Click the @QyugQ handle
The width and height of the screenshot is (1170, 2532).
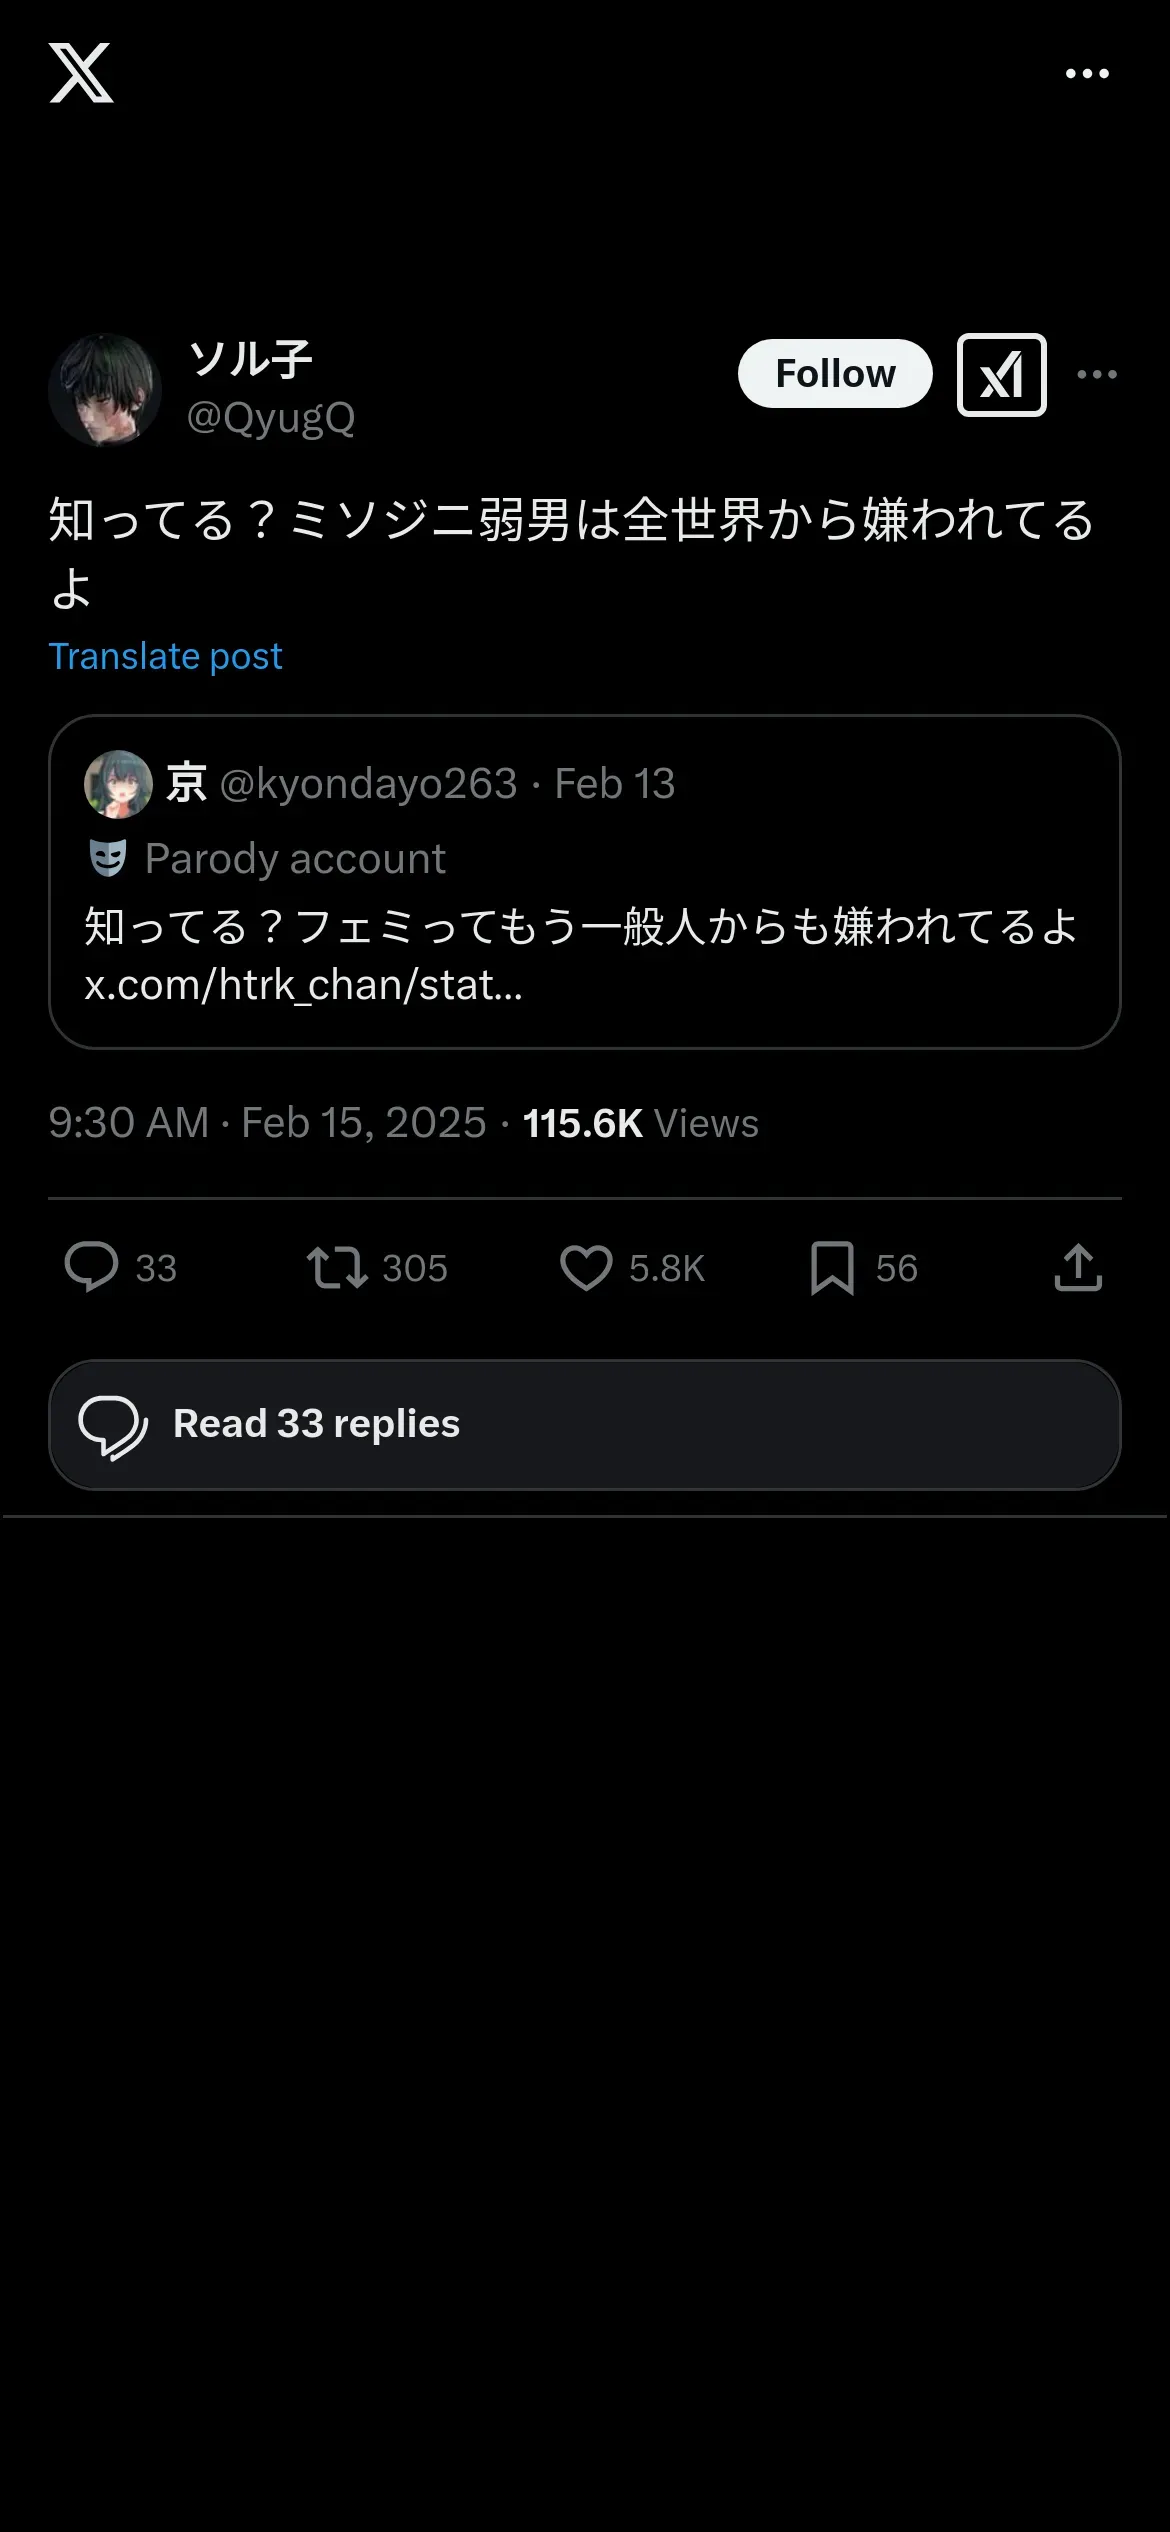[x=271, y=417]
